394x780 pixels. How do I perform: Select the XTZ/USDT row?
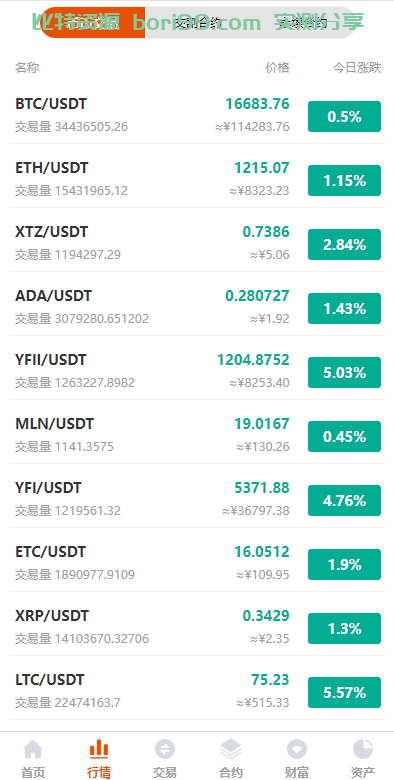click(197, 244)
